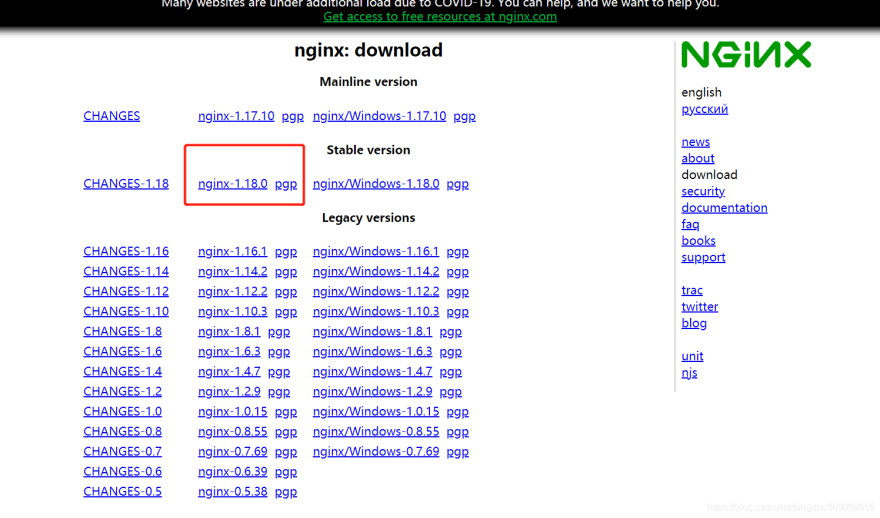
Task: Open CHANGES-1.16 link
Action: (126, 251)
